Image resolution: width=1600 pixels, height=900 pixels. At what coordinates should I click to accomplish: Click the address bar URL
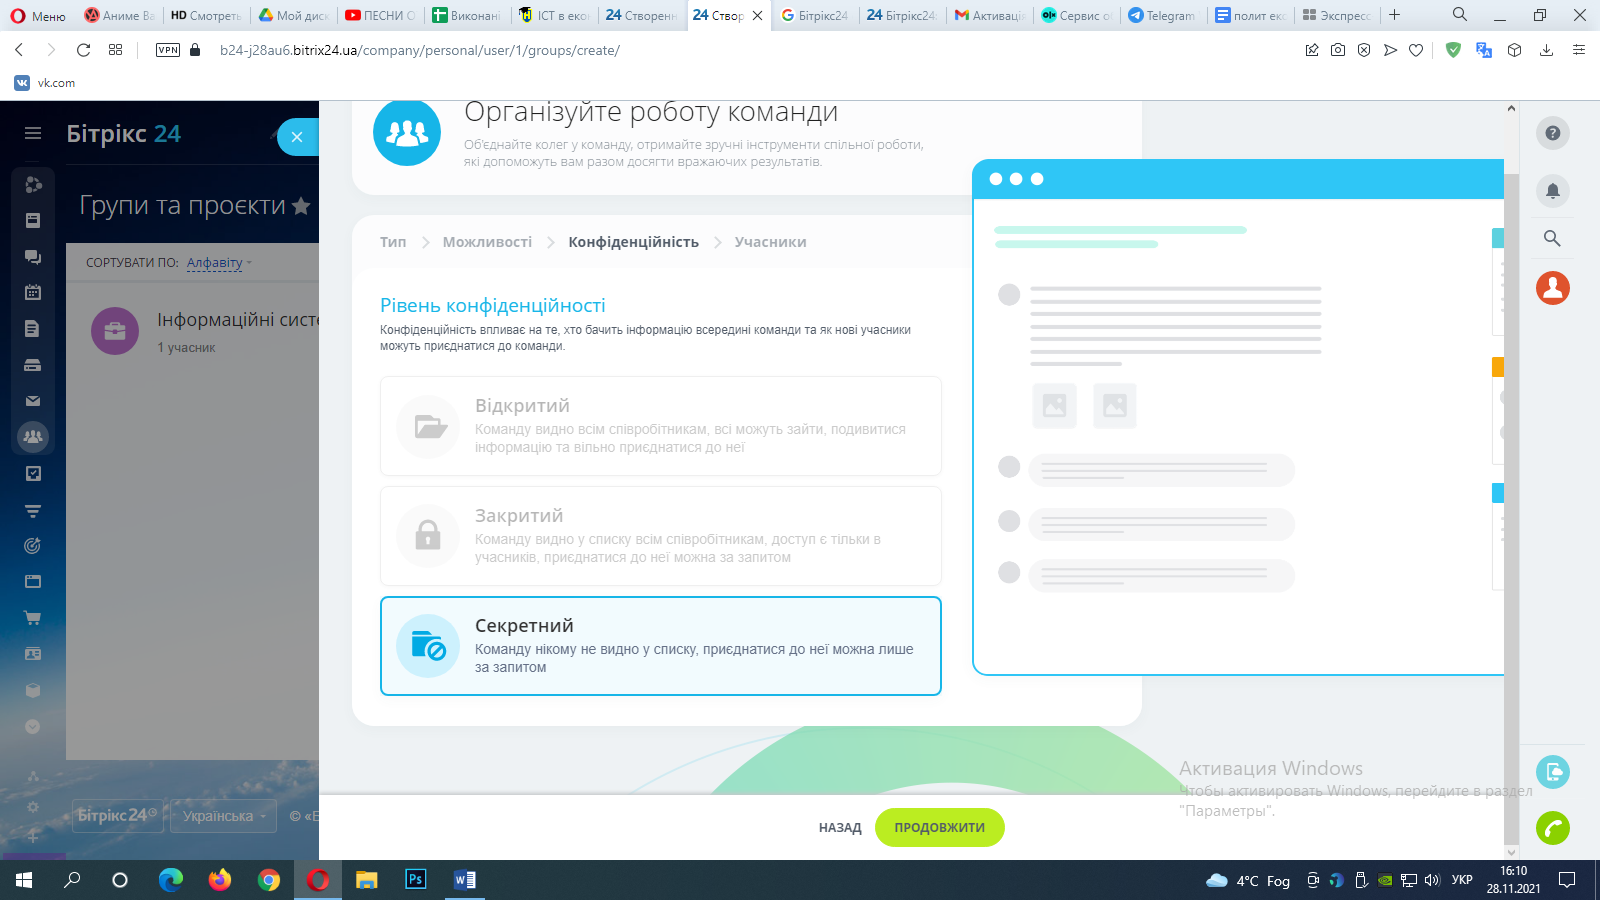[x=420, y=50]
